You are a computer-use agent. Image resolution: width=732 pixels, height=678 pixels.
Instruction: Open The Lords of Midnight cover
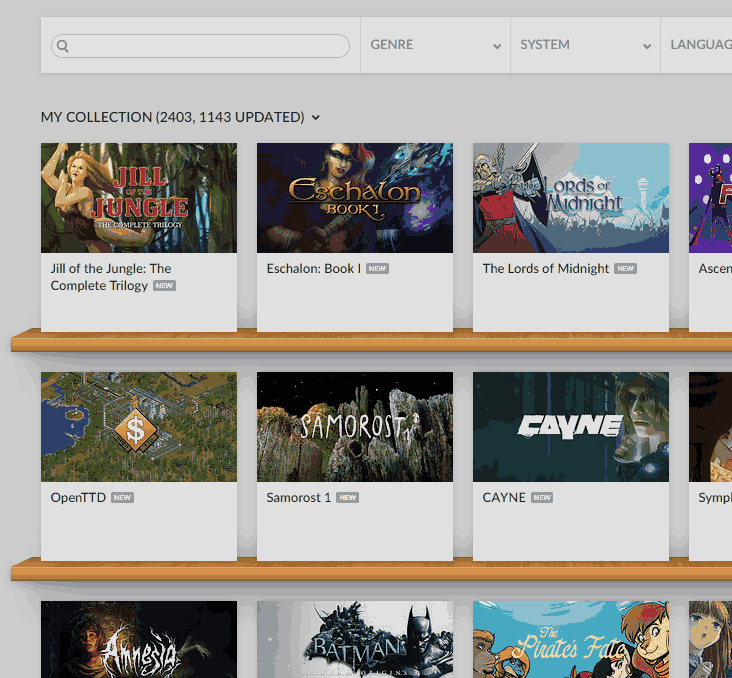point(570,198)
